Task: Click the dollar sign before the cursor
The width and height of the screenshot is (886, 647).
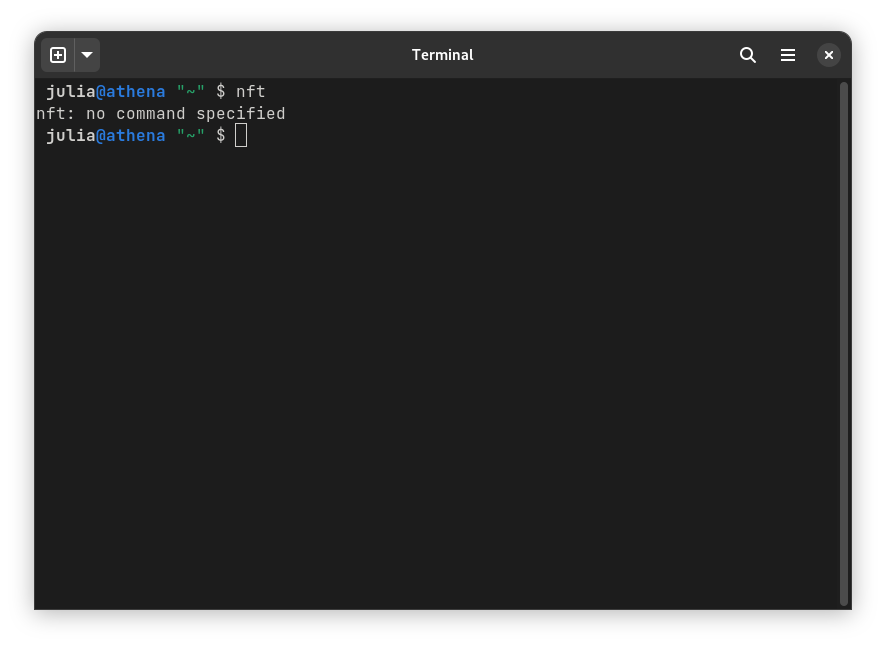Action: tap(220, 136)
